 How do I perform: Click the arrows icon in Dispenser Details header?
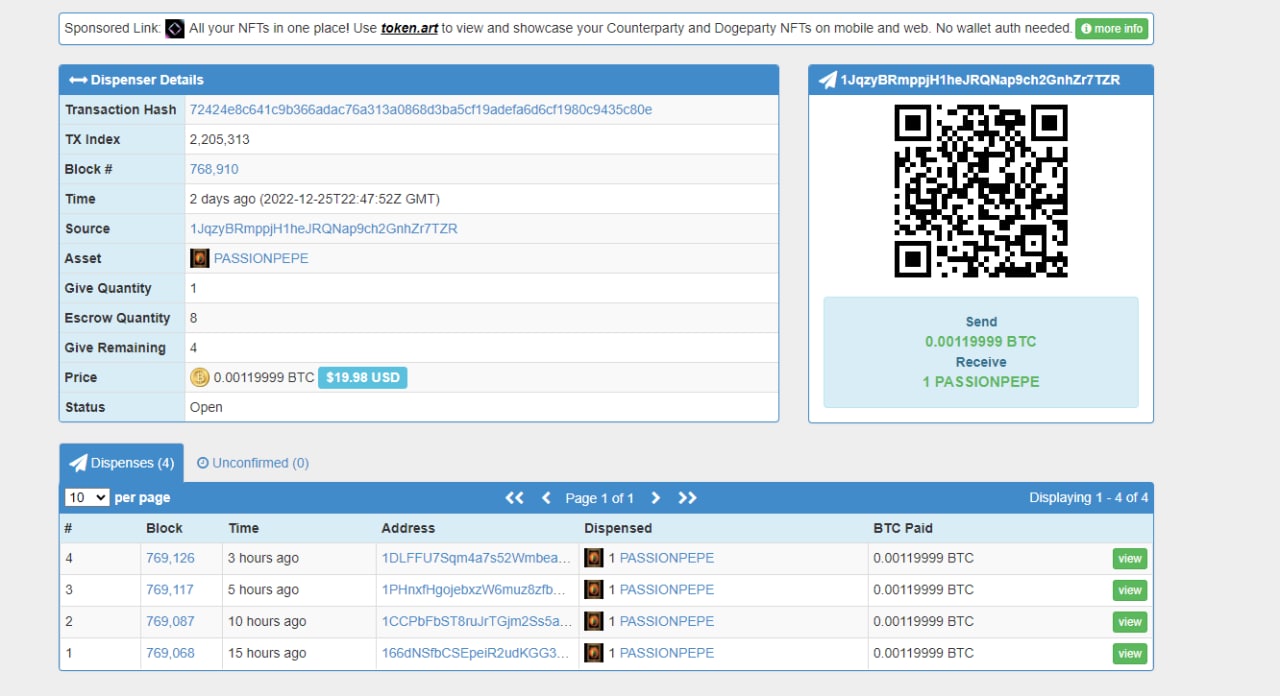(x=78, y=80)
